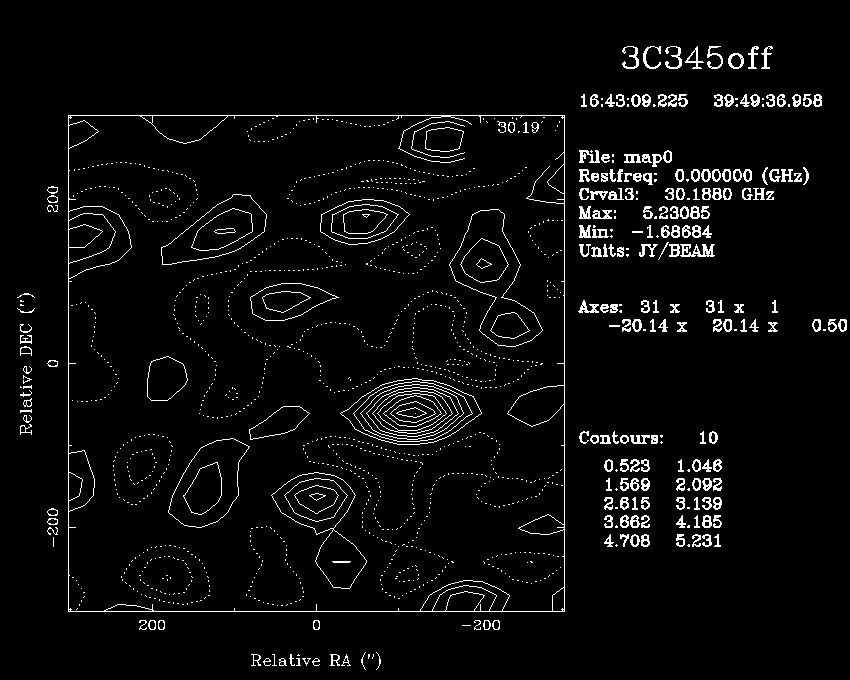Viewport: 850px width, 680px height.
Task: Click the 3C345off plot title
Action: tap(697, 58)
